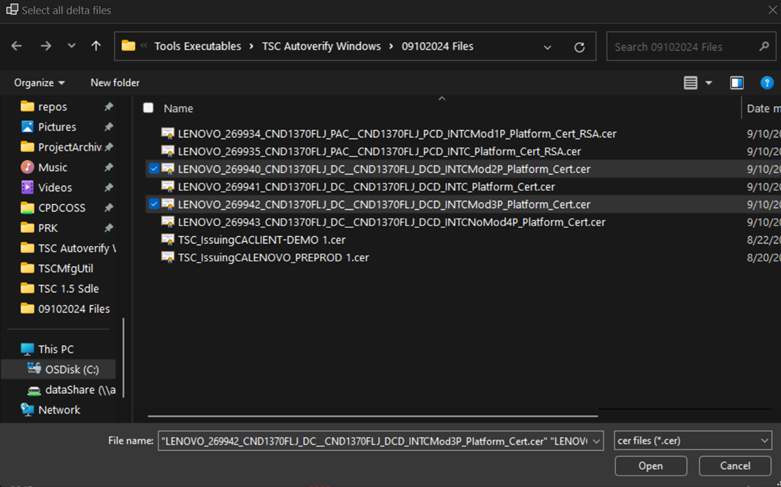Click the horizontal scrollbar of file list
The width and height of the screenshot is (781, 487).
coord(373,416)
